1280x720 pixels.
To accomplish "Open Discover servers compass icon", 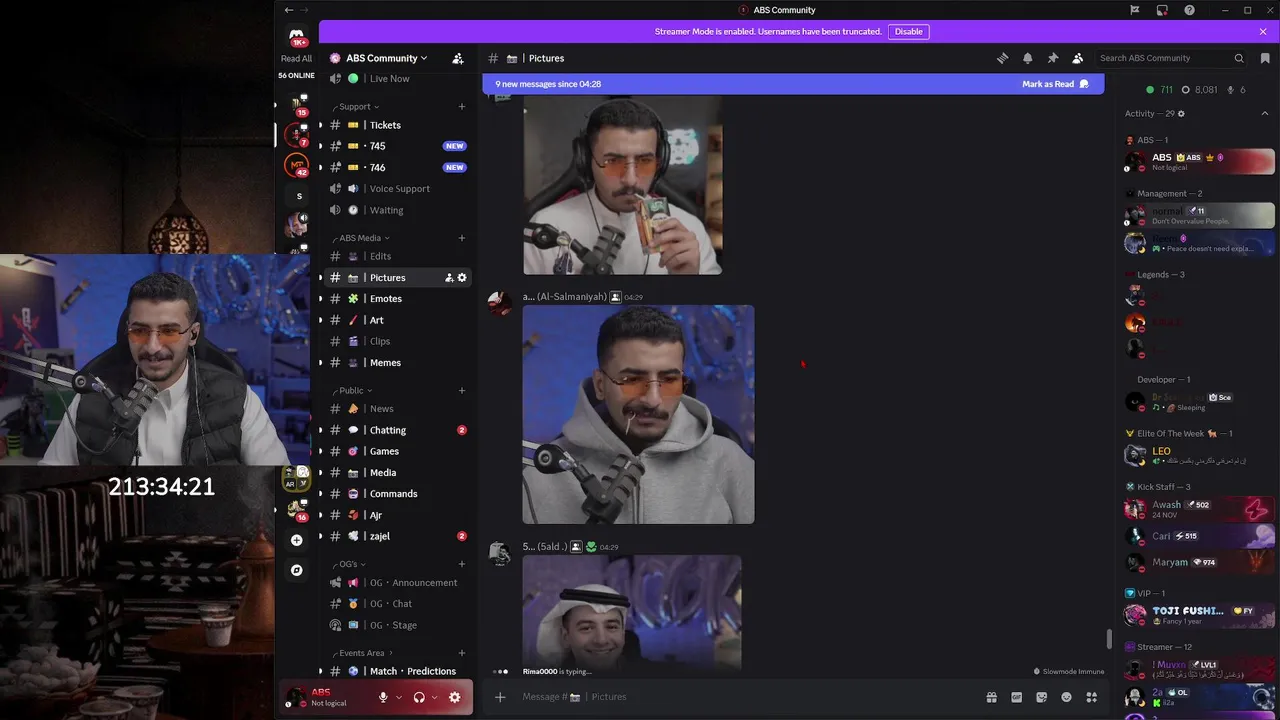I will (296, 570).
